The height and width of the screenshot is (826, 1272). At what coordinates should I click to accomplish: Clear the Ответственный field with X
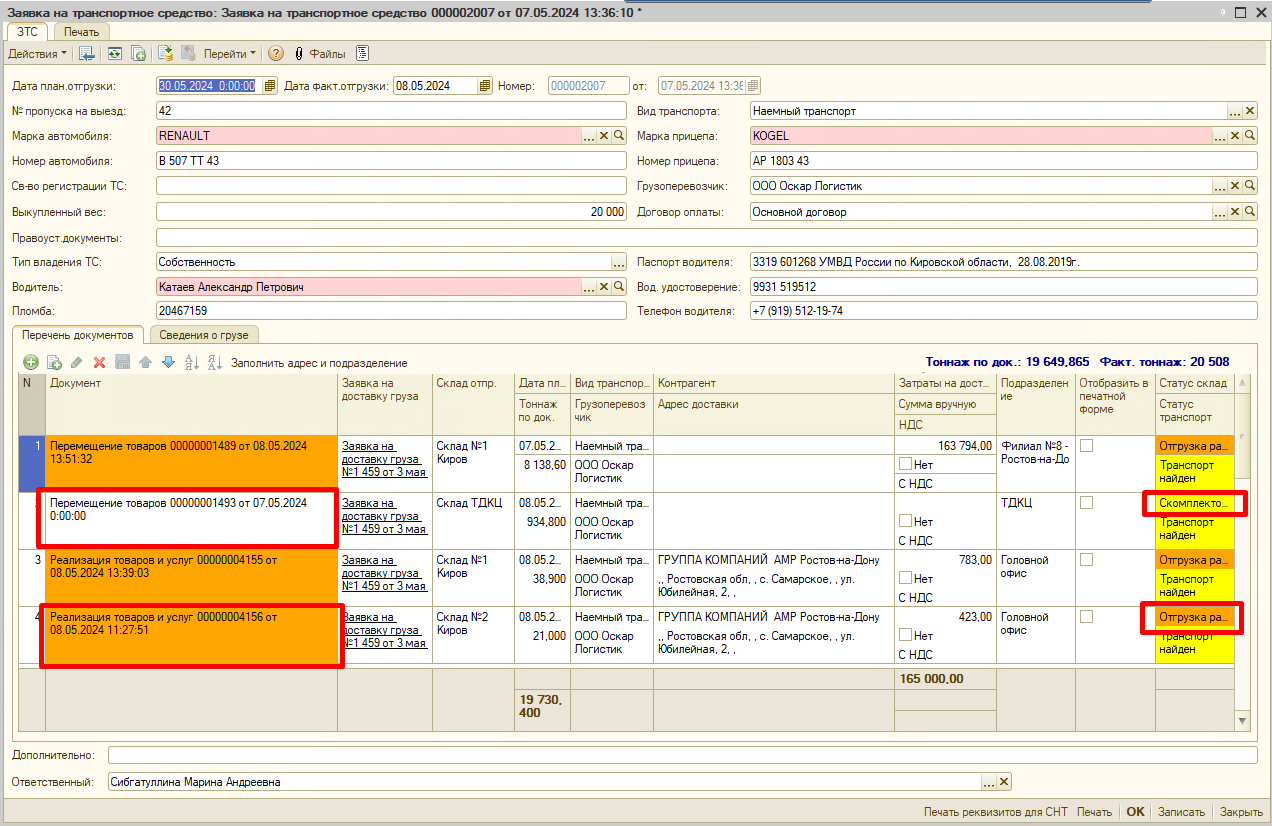(1004, 782)
